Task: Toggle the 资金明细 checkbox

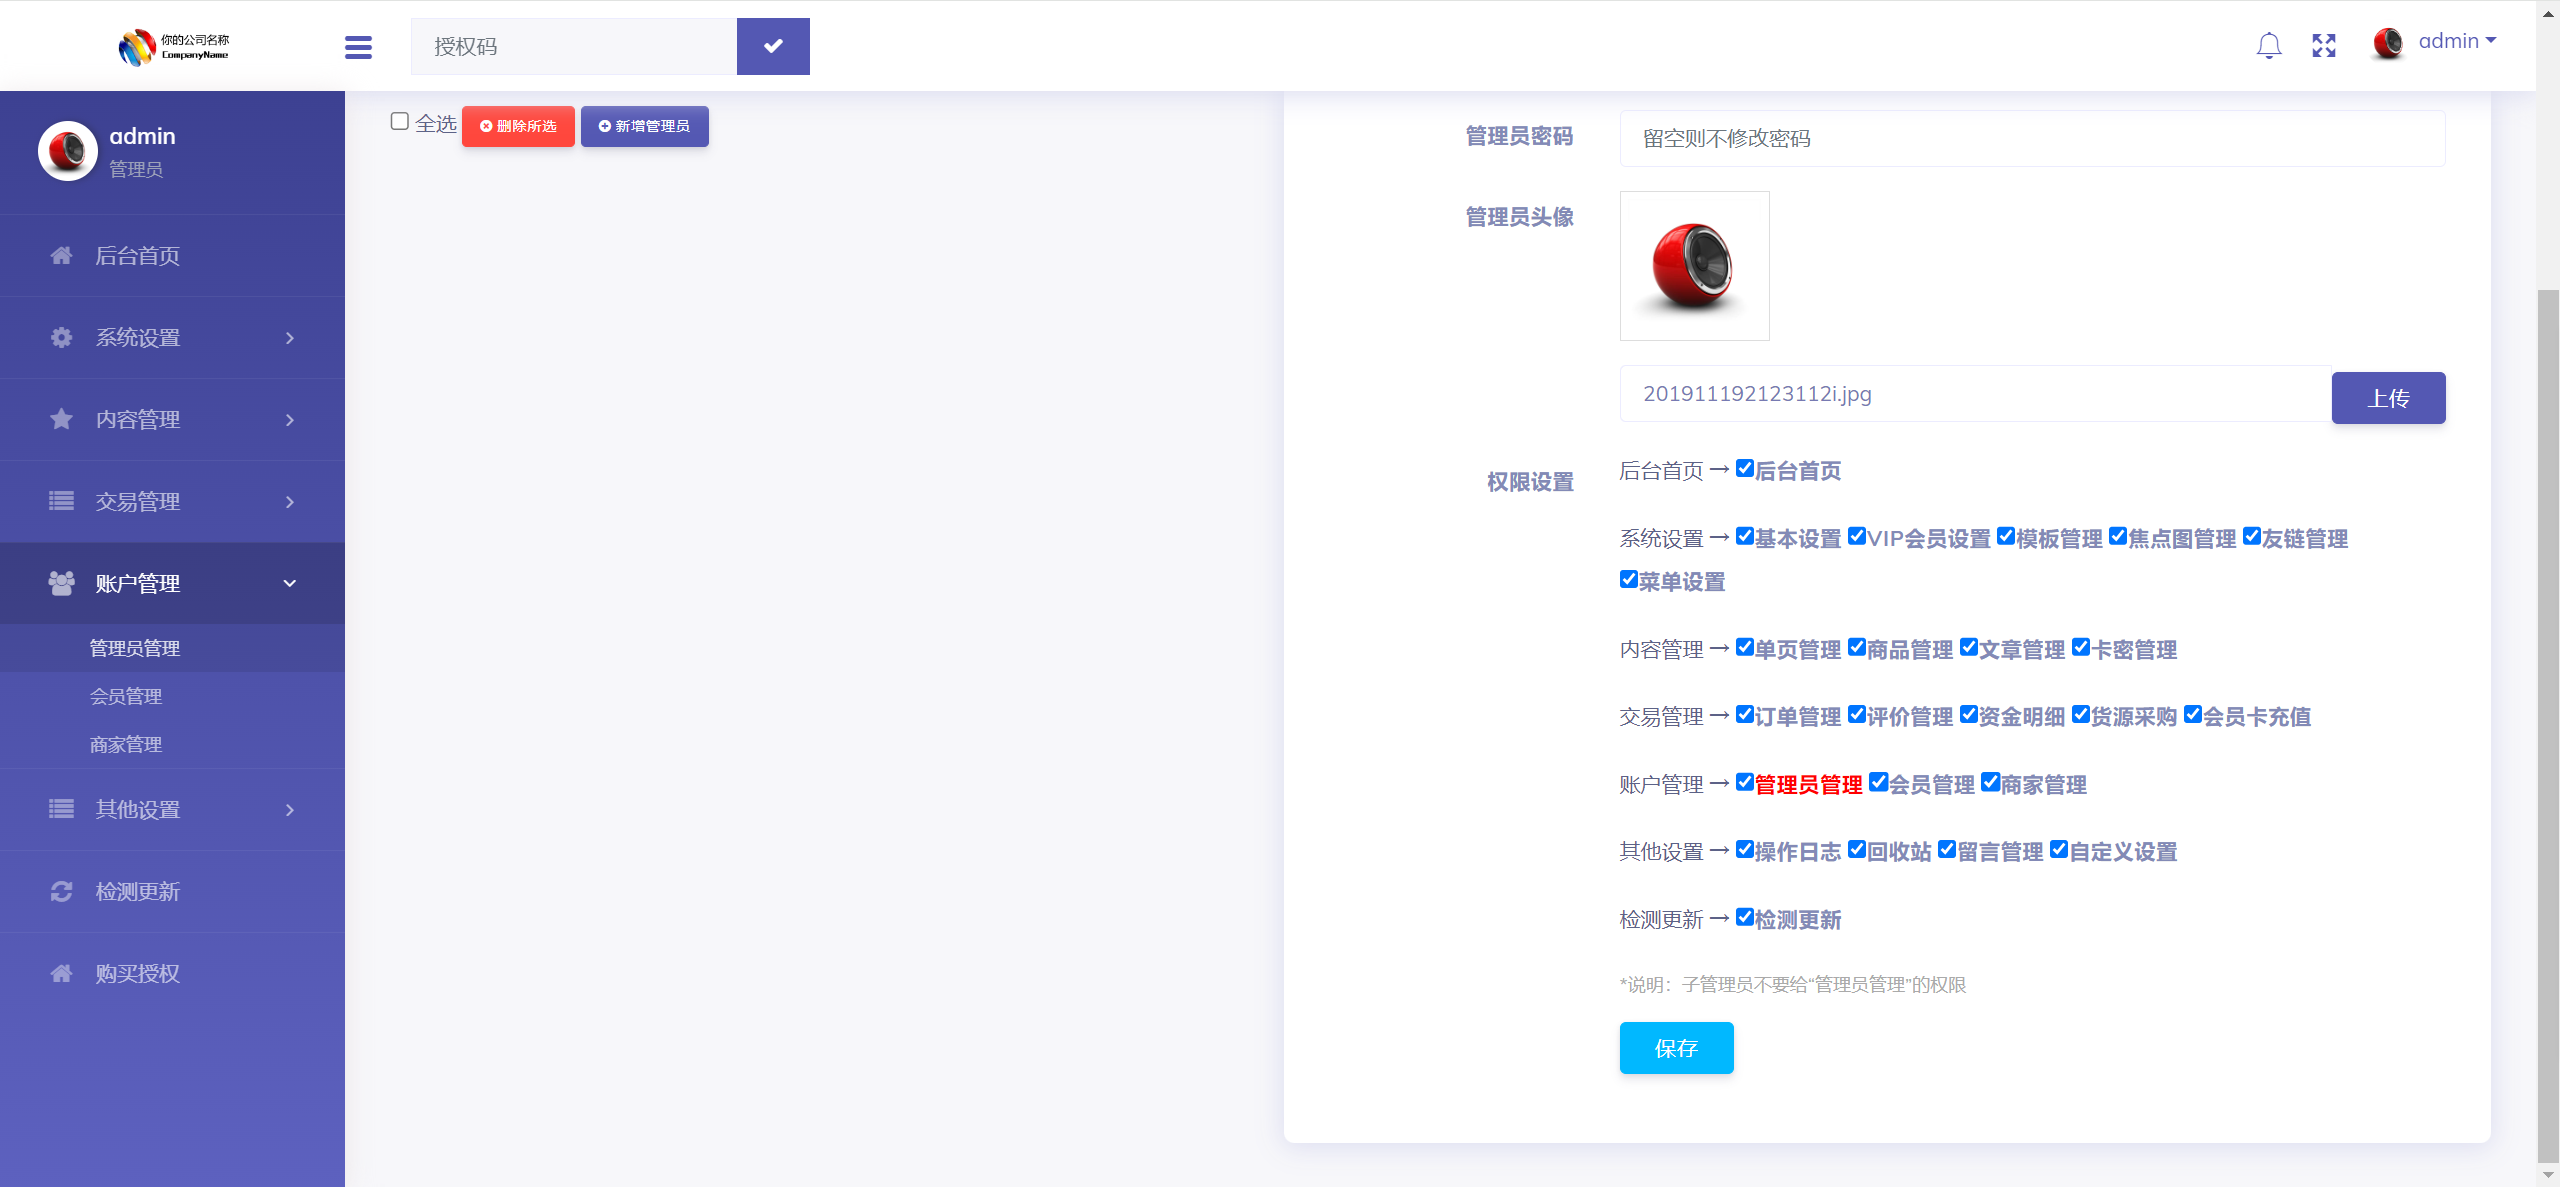Action: 1969,714
